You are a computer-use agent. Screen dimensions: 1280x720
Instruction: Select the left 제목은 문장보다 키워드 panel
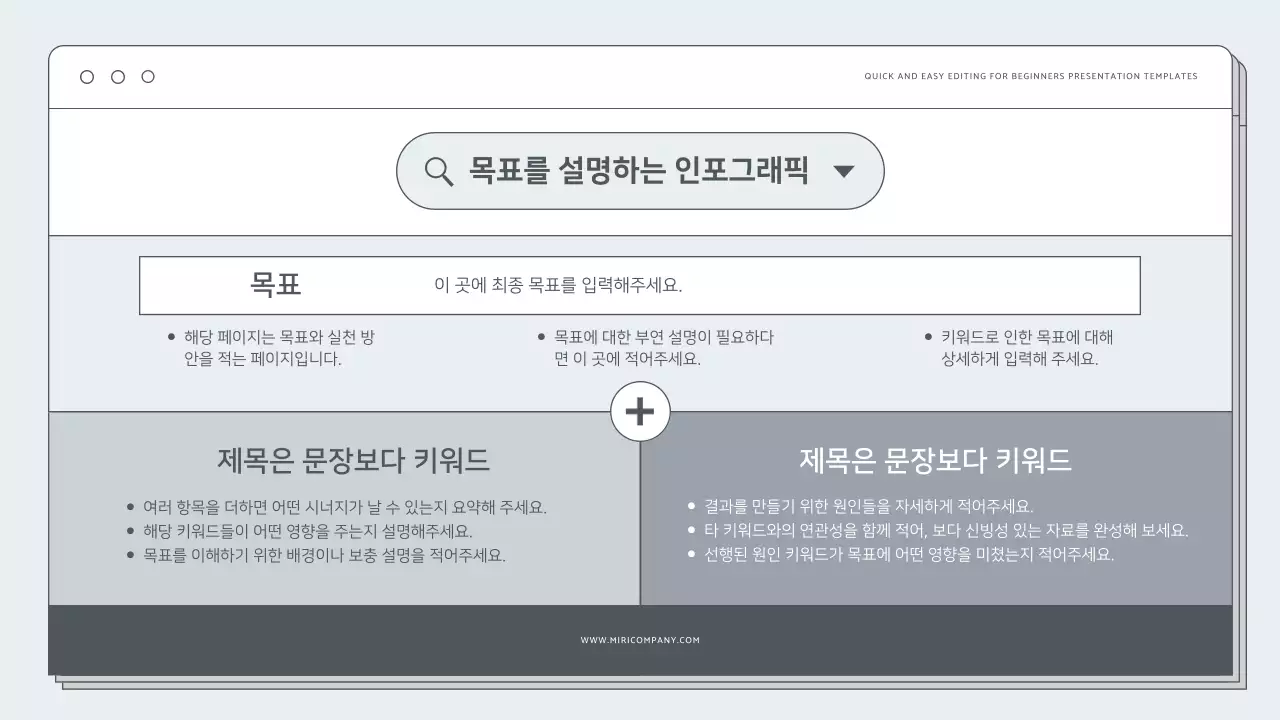[355, 460]
